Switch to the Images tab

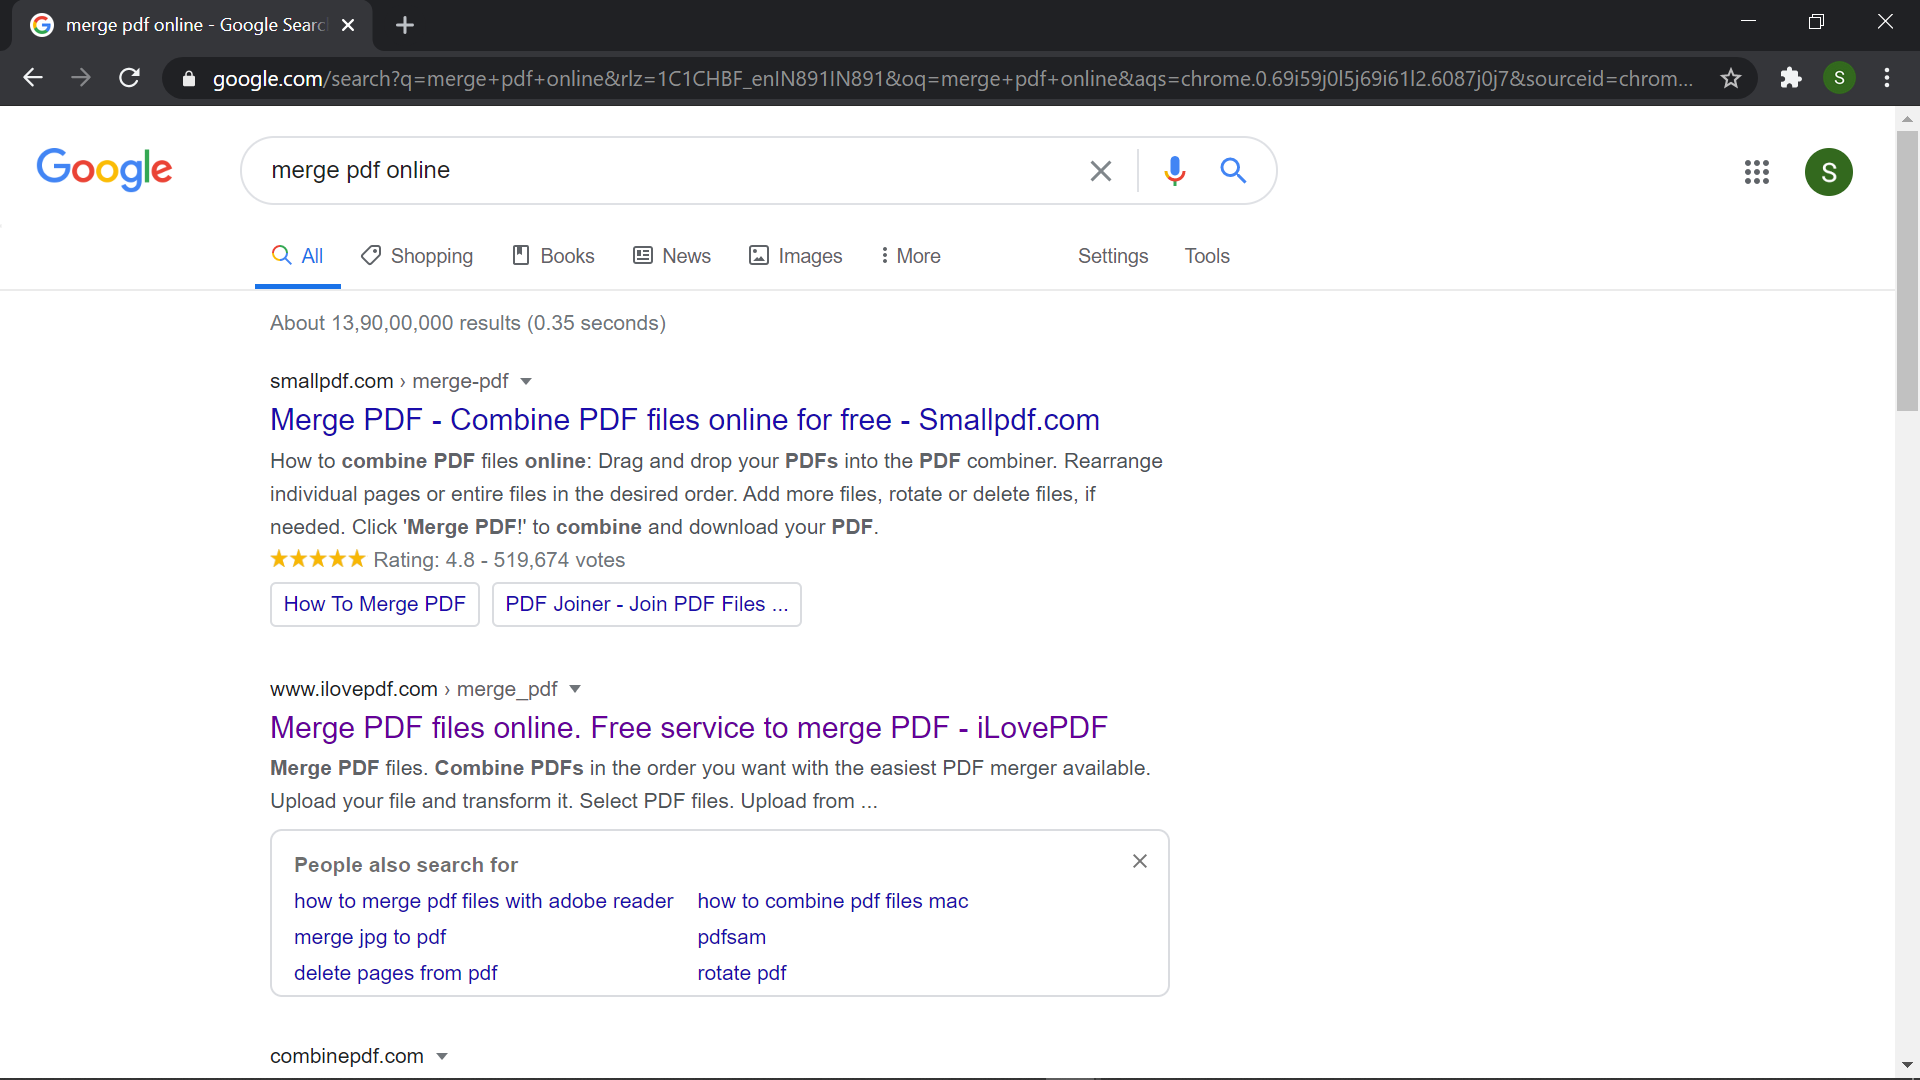[x=796, y=256]
